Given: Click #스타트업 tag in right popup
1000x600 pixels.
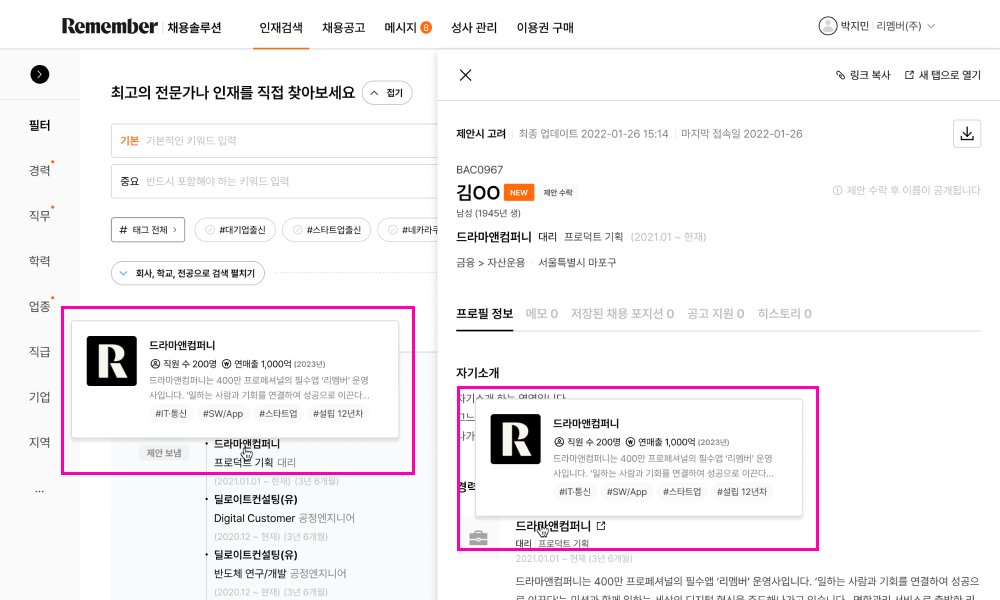Looking at the screenshot, I should 682,492.
